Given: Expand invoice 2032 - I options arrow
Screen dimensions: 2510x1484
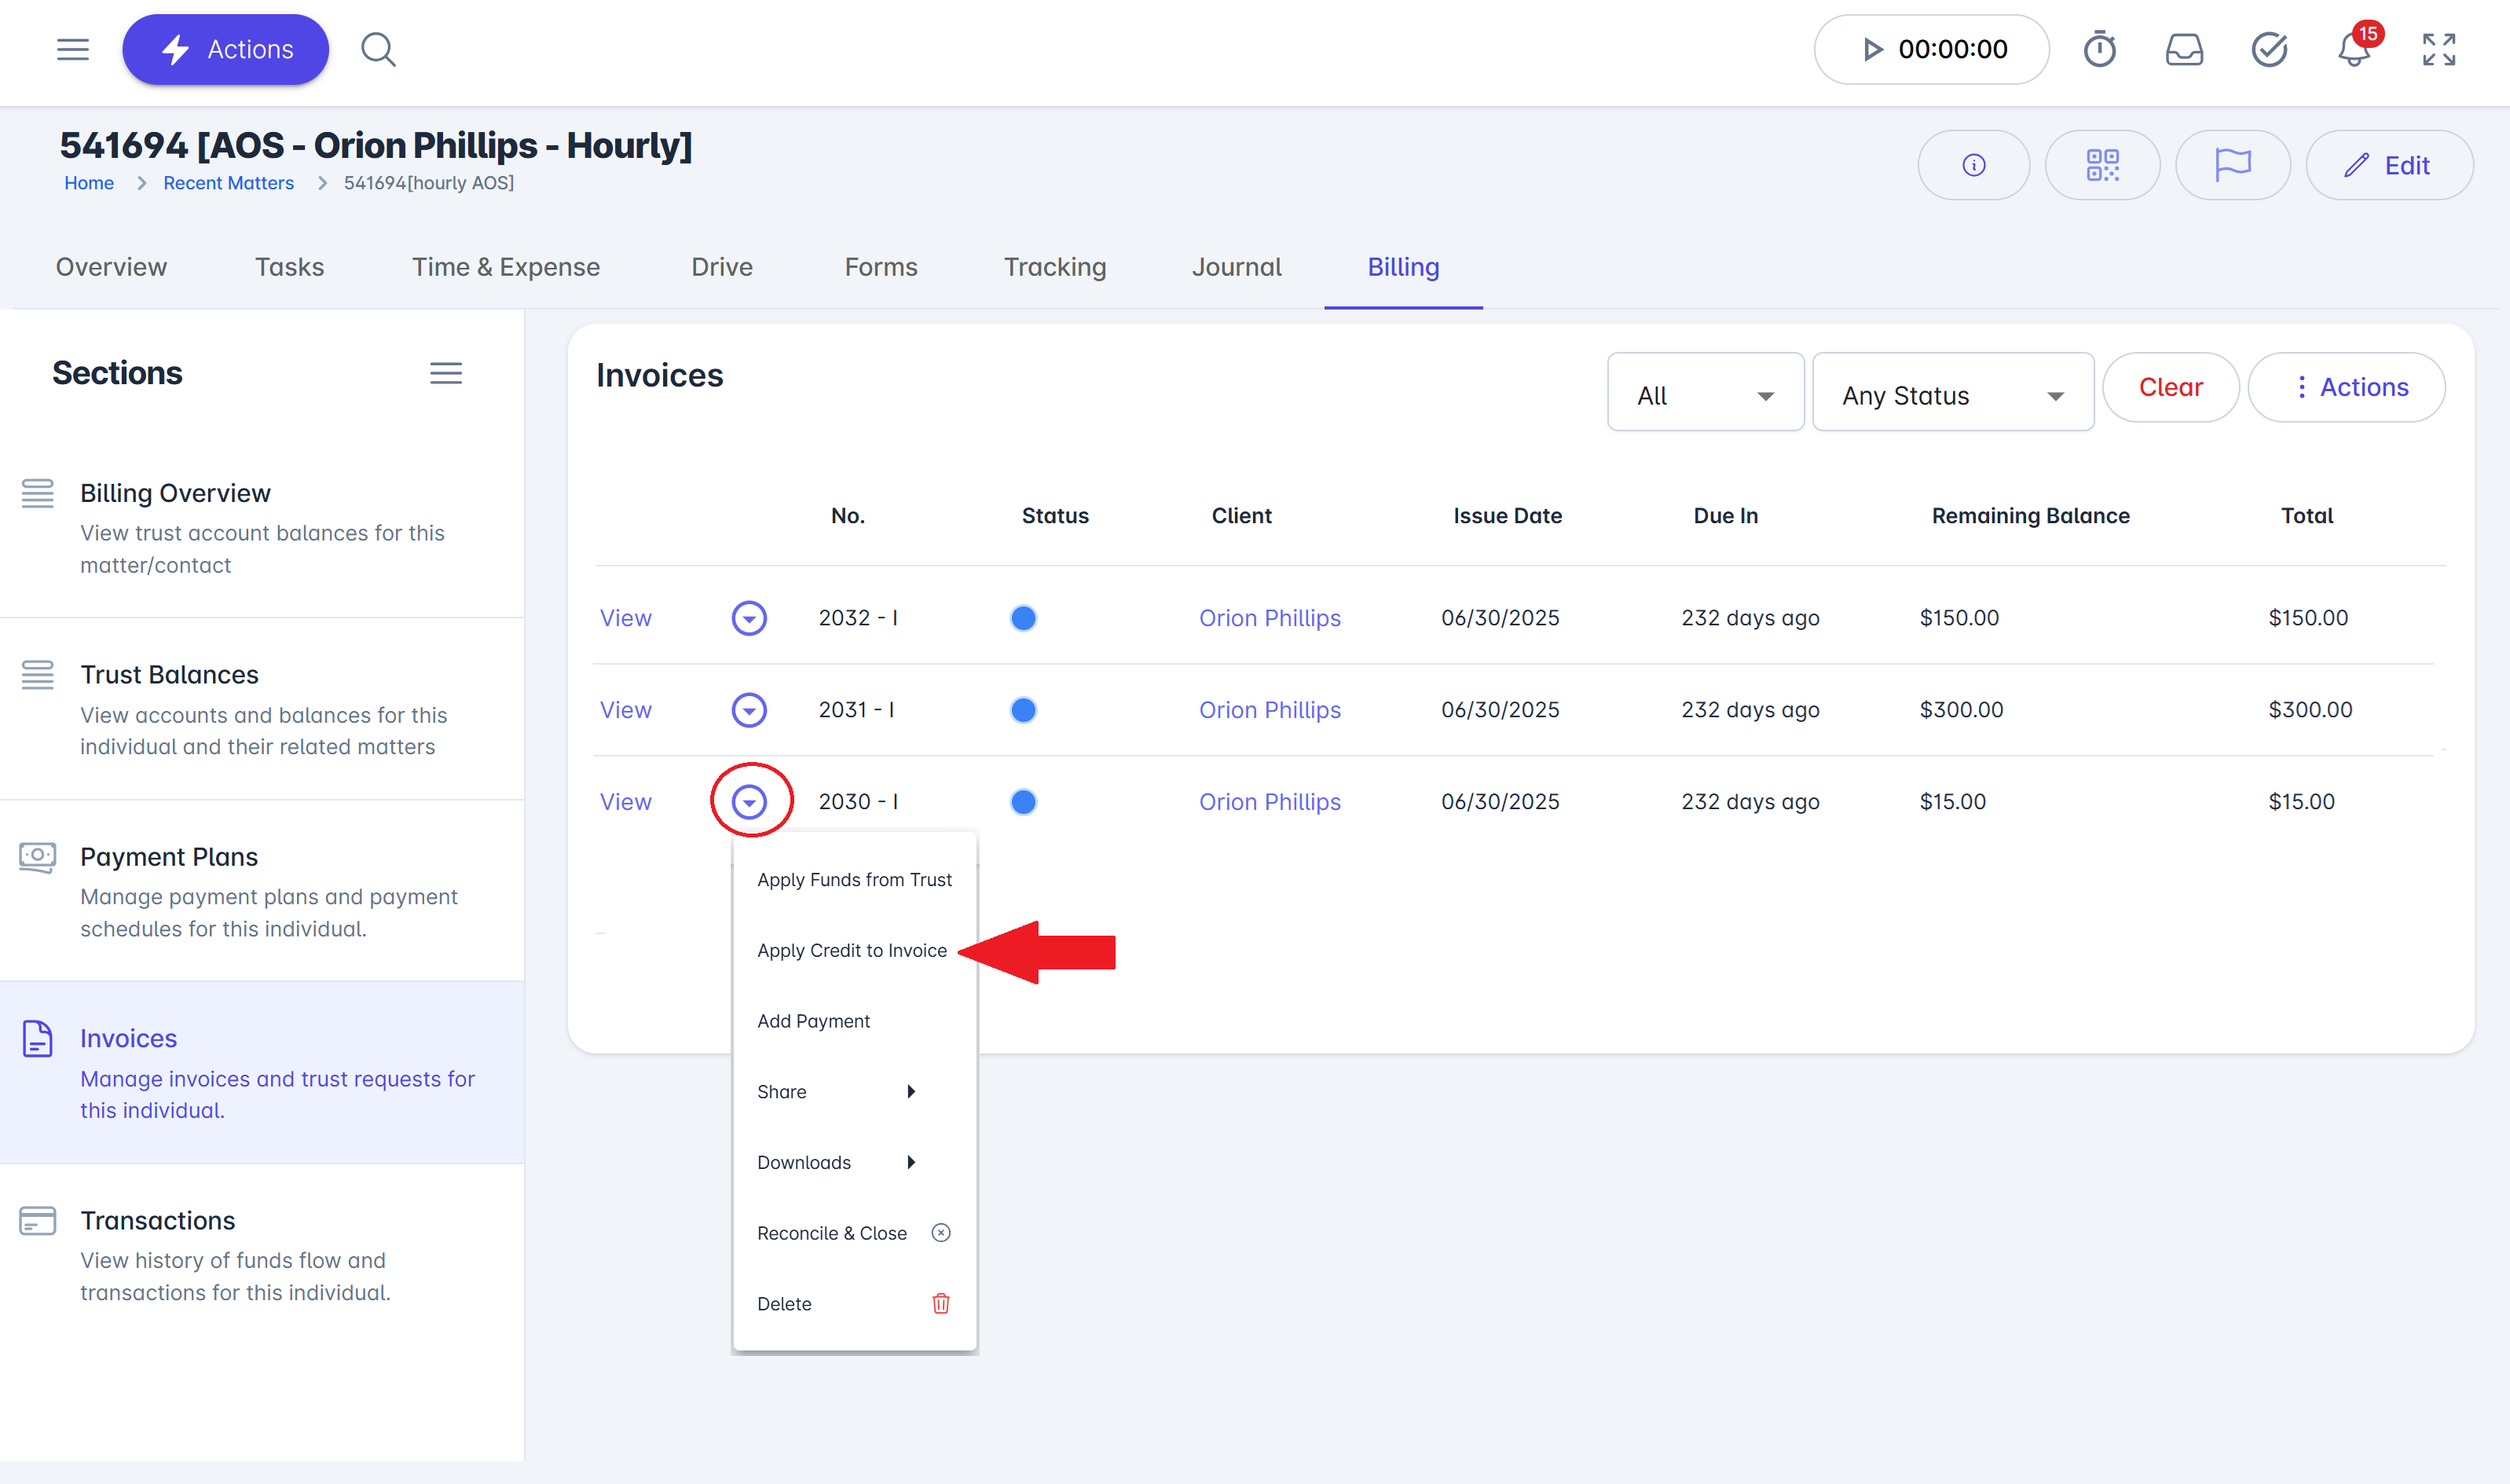Looking at the screenshot, I should tap(749, 618).
